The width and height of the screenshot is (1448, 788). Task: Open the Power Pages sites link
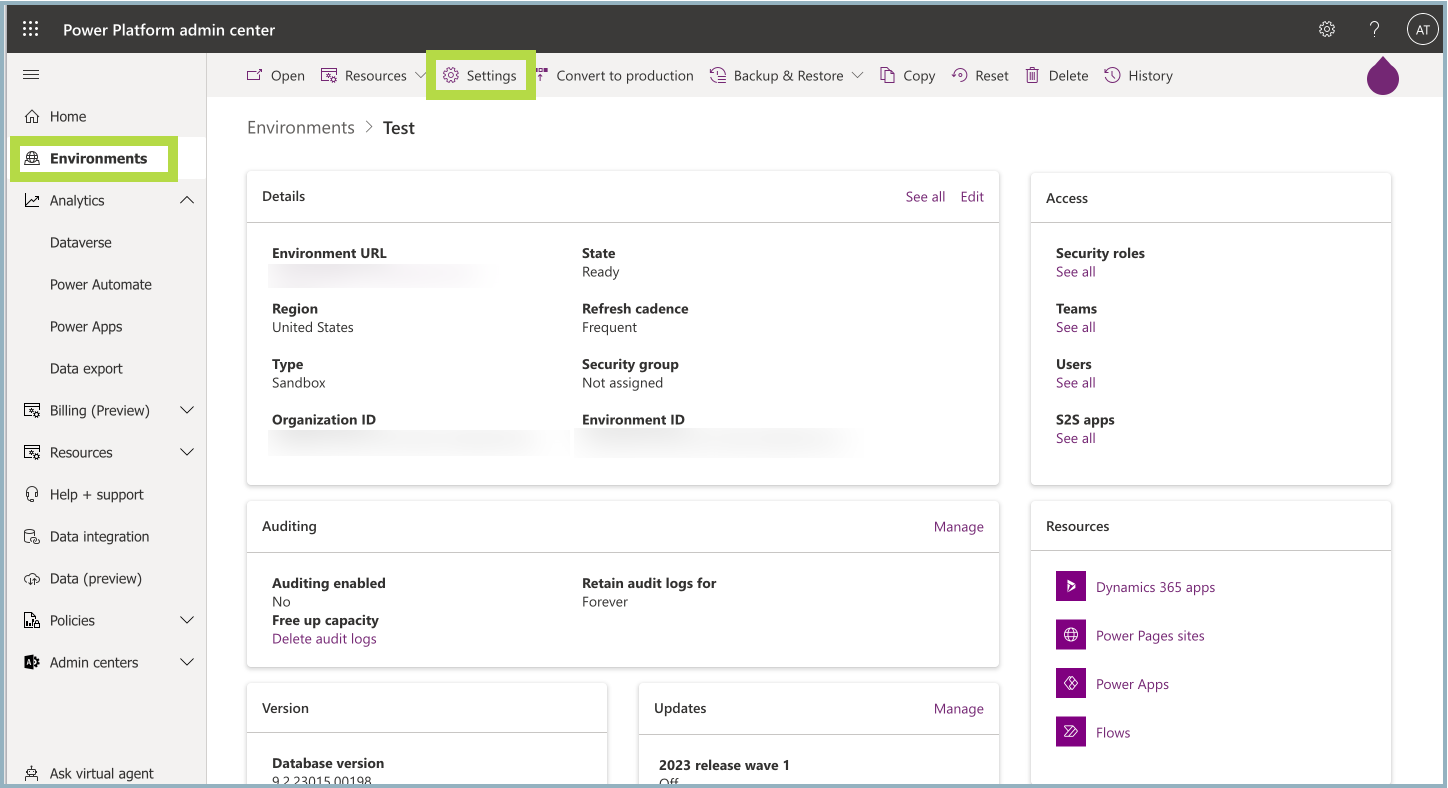click(x=1150, y=635)
